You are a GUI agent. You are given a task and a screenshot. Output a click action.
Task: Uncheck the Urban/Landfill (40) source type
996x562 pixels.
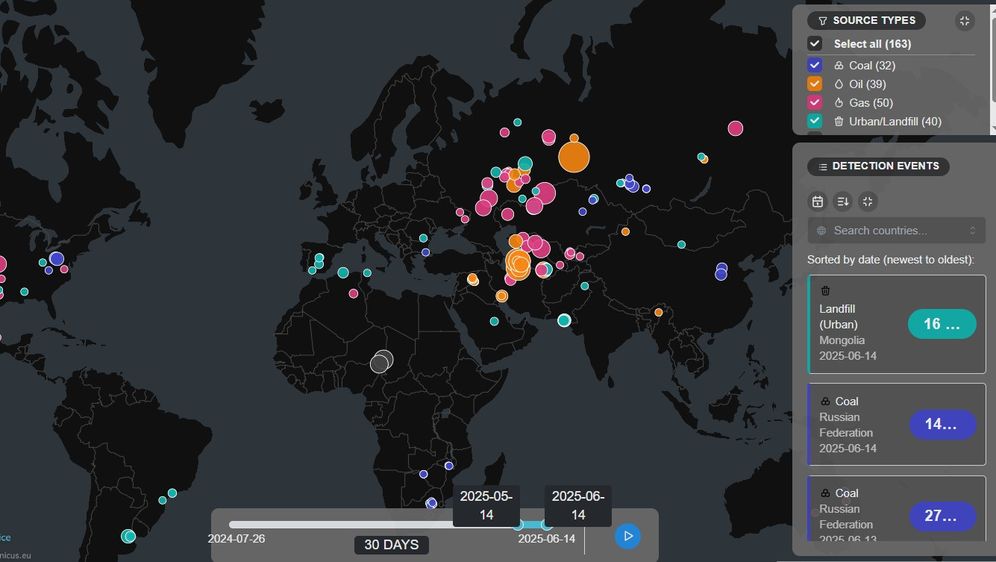815,121
